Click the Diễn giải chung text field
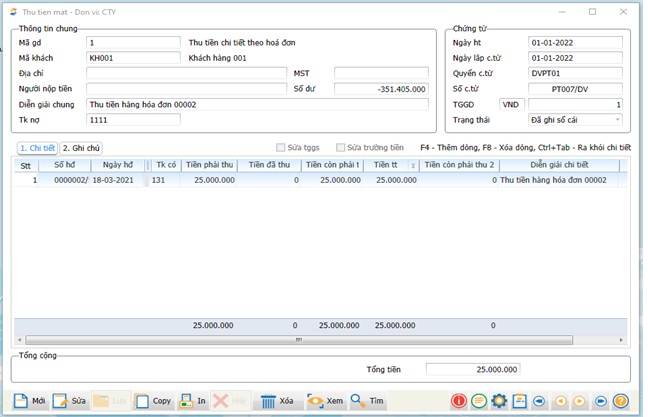648x417 pixels. (186, 104)
